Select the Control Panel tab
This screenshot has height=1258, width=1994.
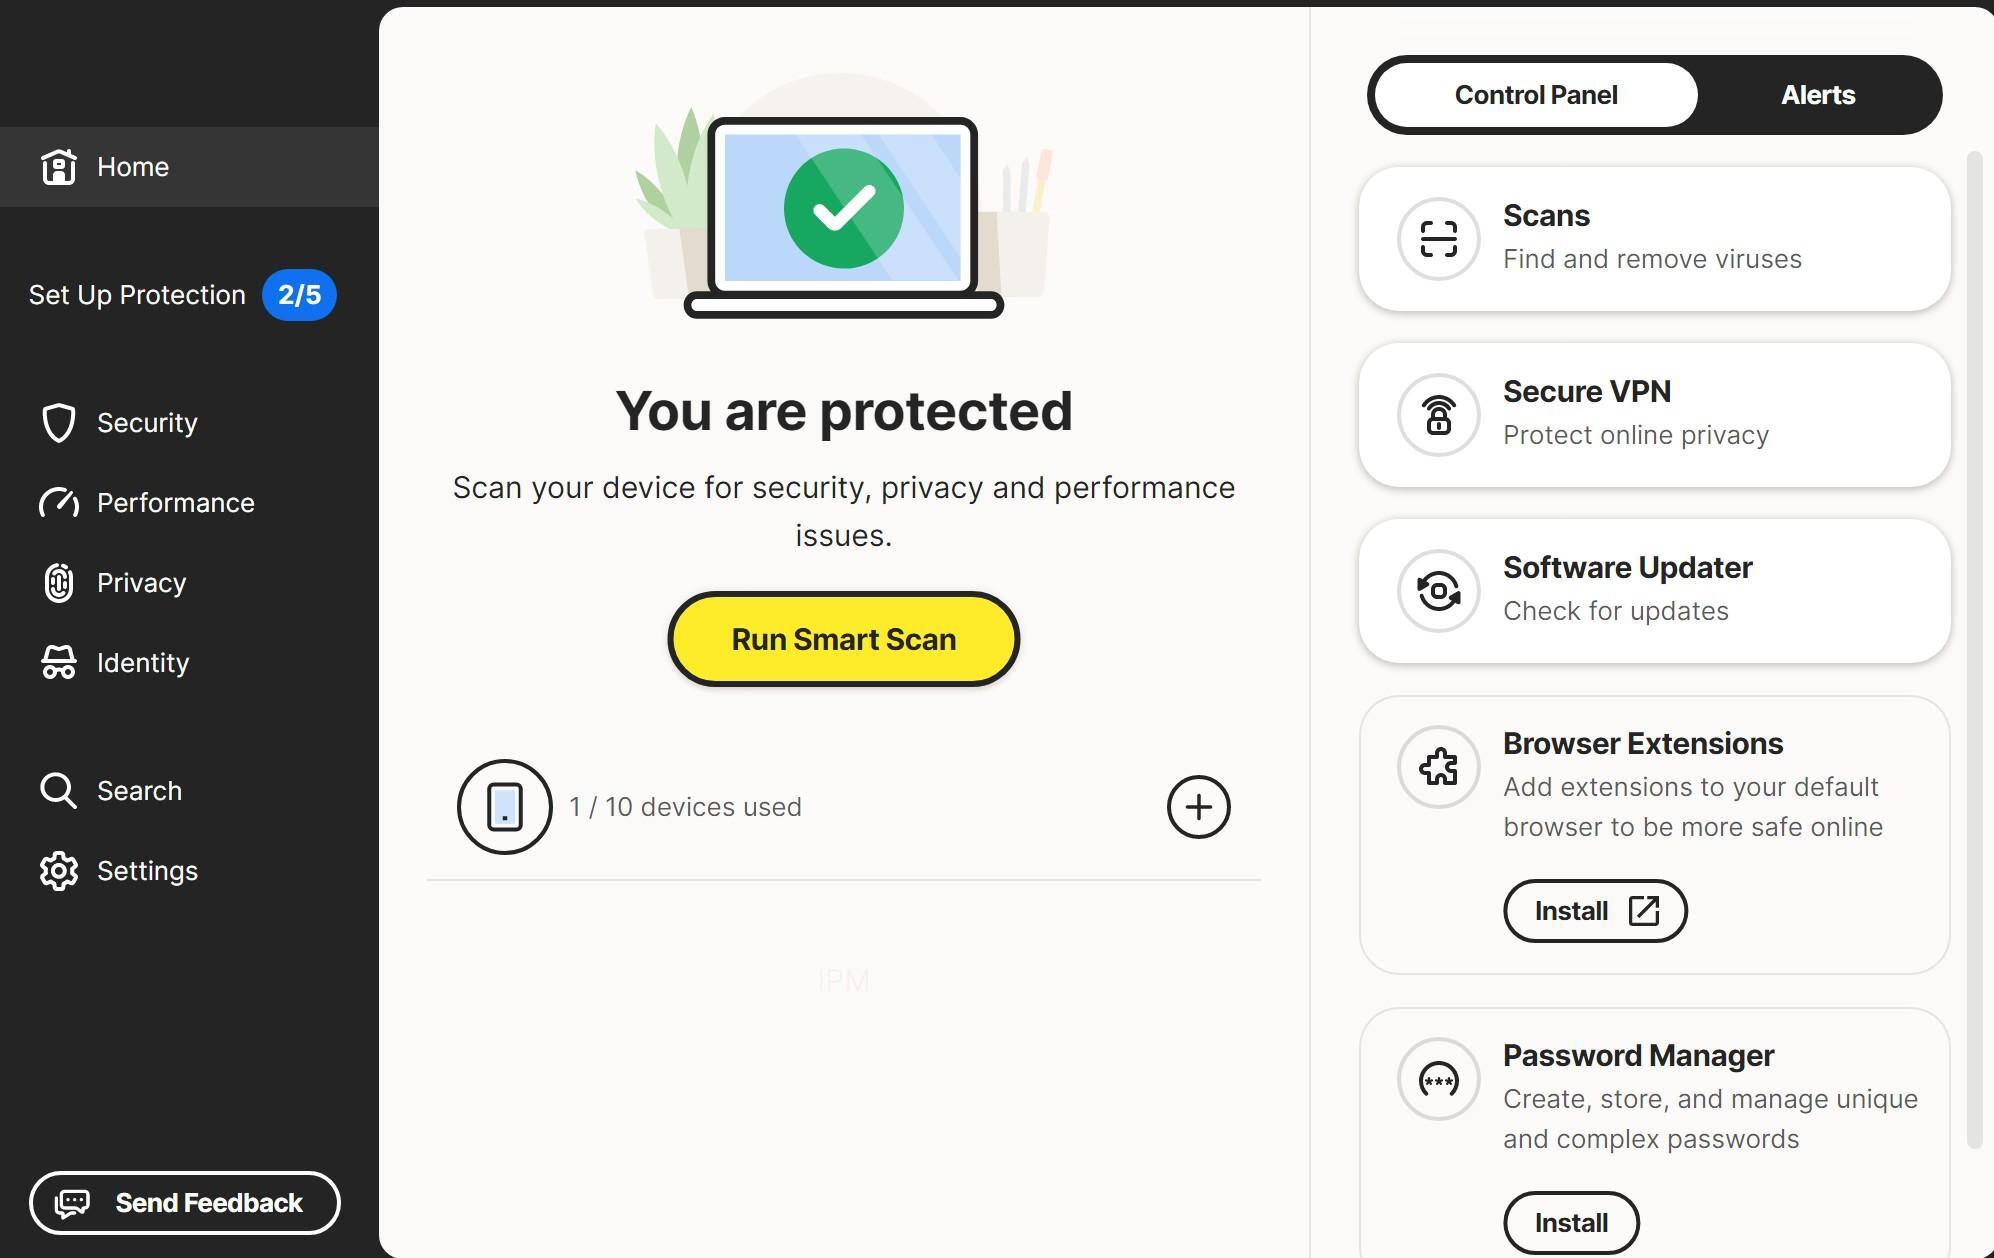pyautogui.click(x=1535, y=95)
